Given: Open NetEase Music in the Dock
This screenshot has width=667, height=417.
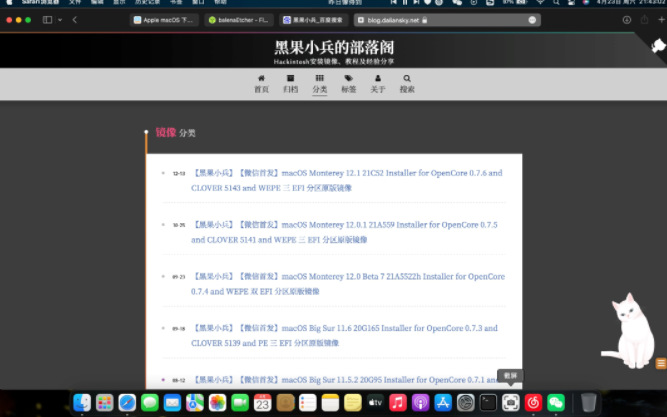Looking at the screenshot, I should pos(533,402).
